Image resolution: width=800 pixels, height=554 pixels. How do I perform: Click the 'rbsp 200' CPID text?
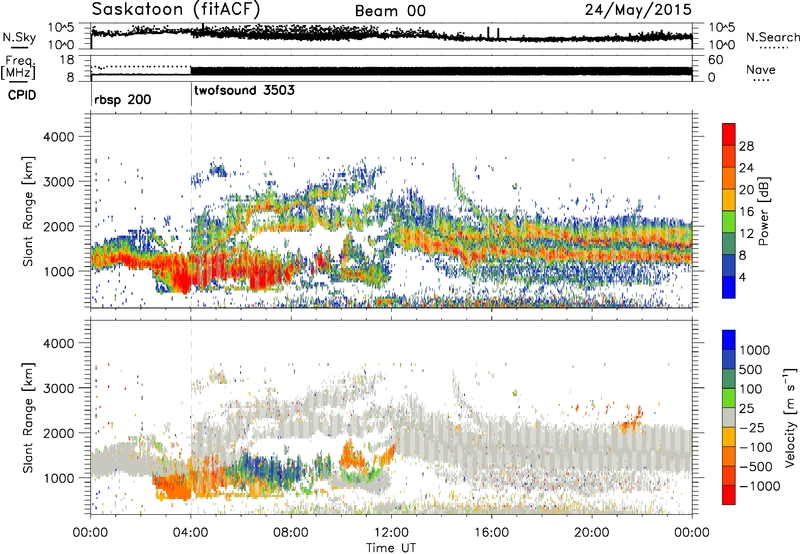click(122, 99)
